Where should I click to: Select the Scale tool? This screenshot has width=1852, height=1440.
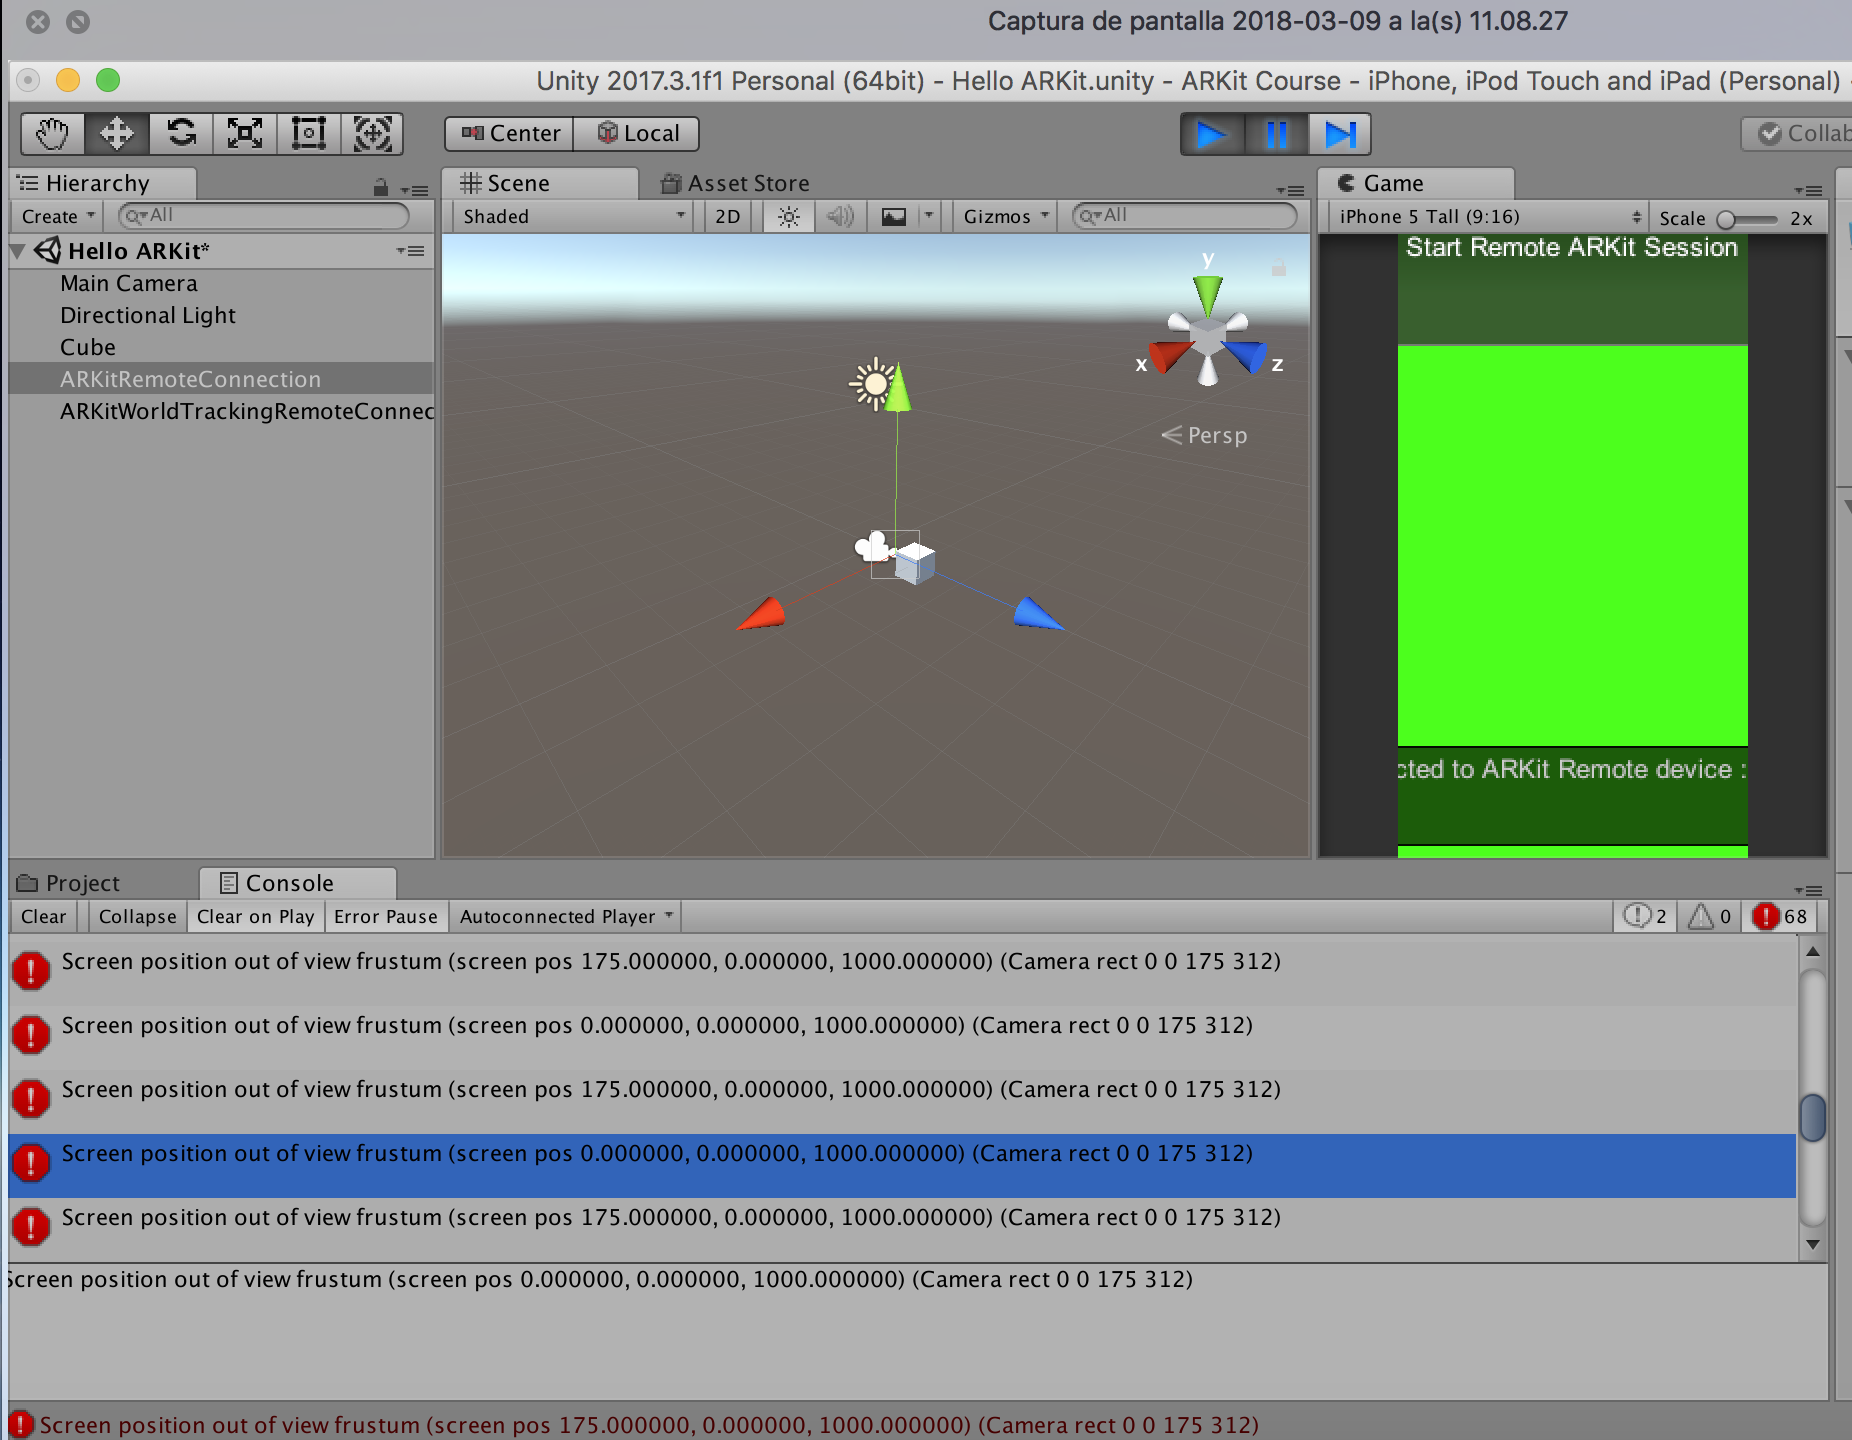[245, 134]
